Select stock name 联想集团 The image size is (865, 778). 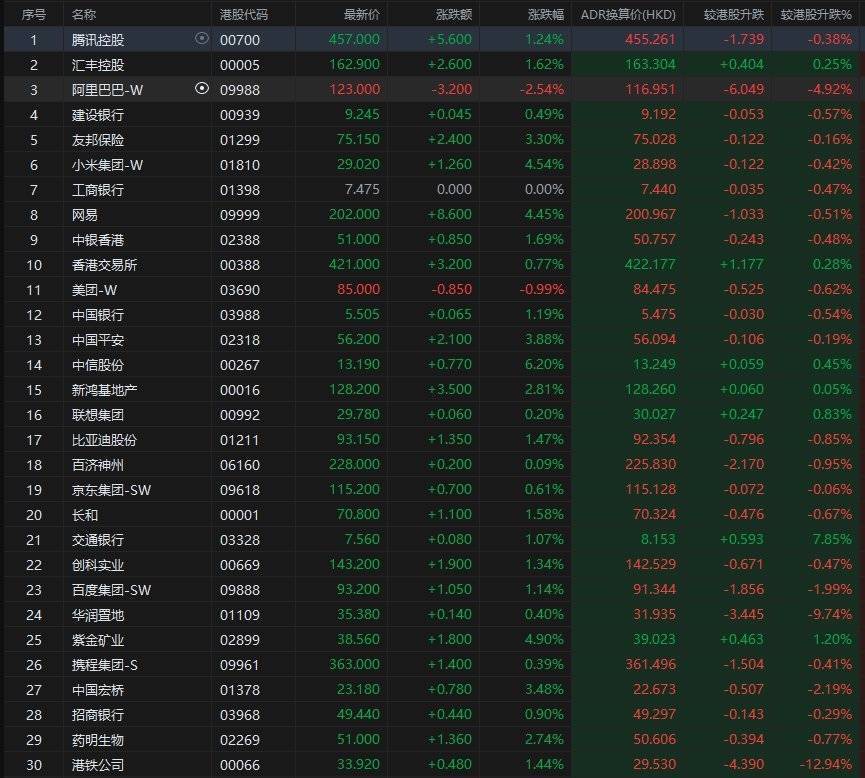pyautogui.click(x=98, y=415)
